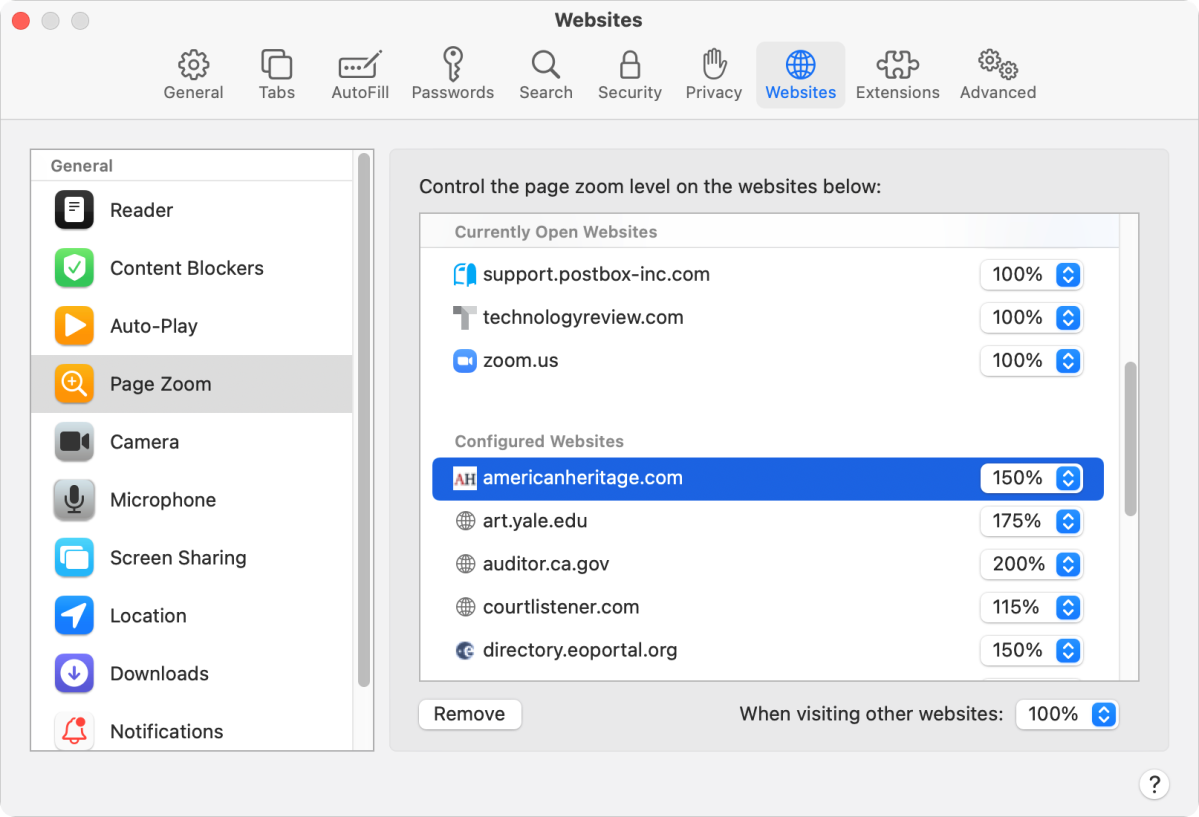Select Content Blockers in the sidebar
1199x817 pixels.
pyautogui.click(x=192, y=268)
